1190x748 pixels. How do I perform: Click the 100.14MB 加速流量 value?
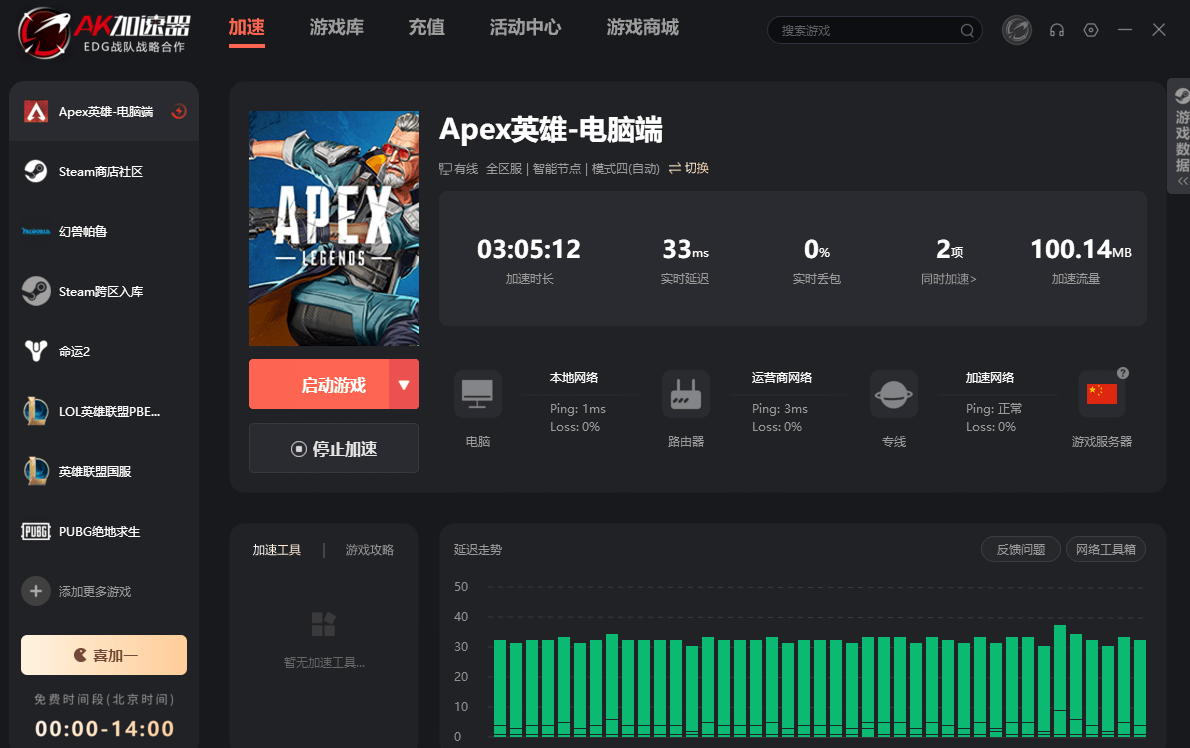pyautogui.click(x=1081, y=249)
